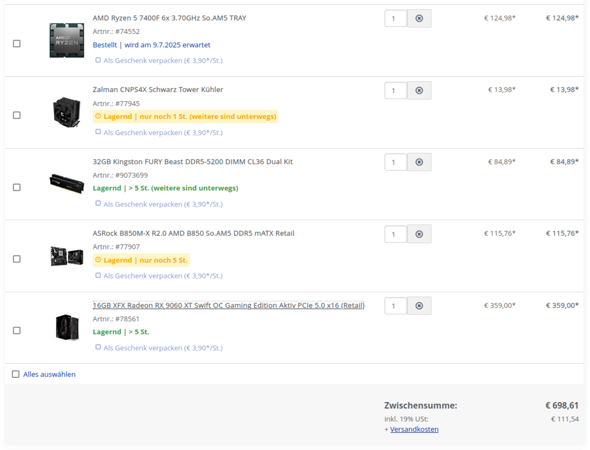Click the Alles auswählen label
The height and width of the screenshot is (450, 590).
pyautogui.click(x=49, y=374)
